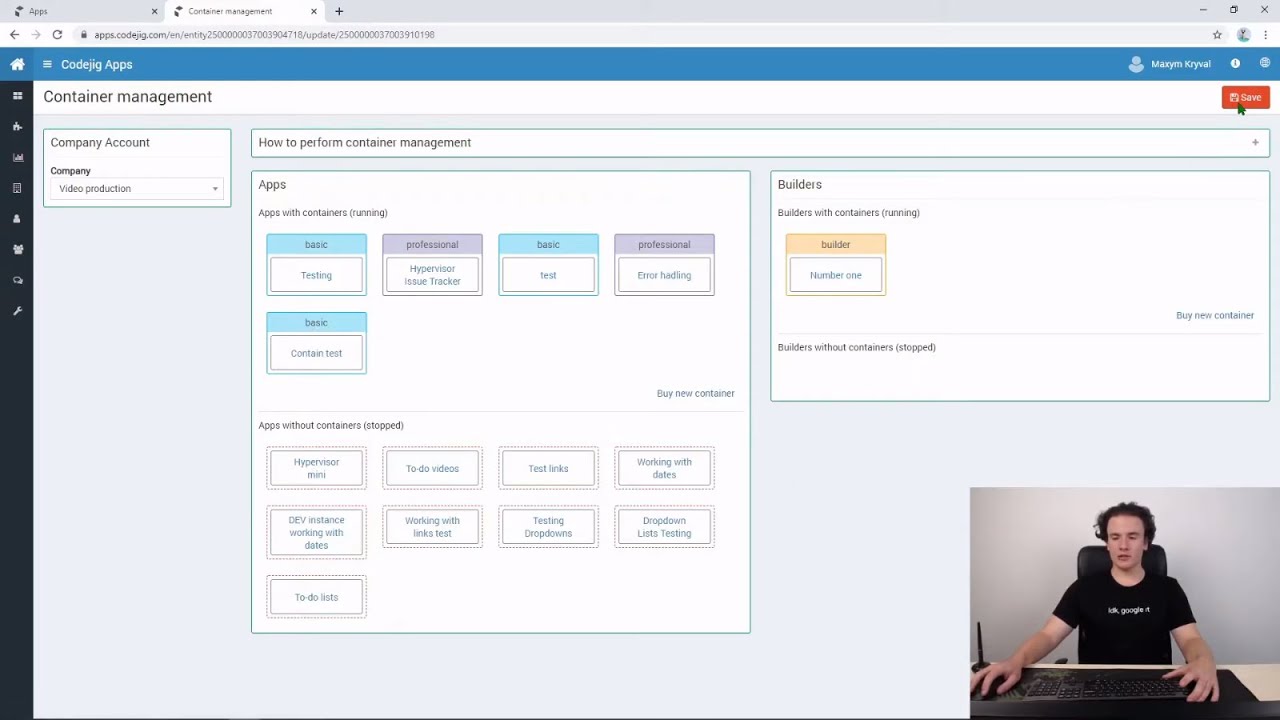The width and height of the screenshot is (1280, 720).
Task: Go to the home icon in the header
Action: [17, 64]
